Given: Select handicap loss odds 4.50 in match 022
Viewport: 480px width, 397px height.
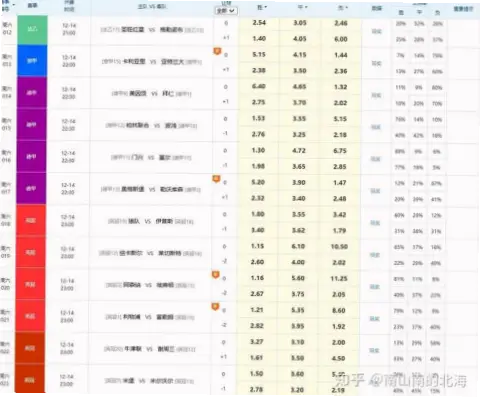Looking at the screenshot, I should [338, 358].
